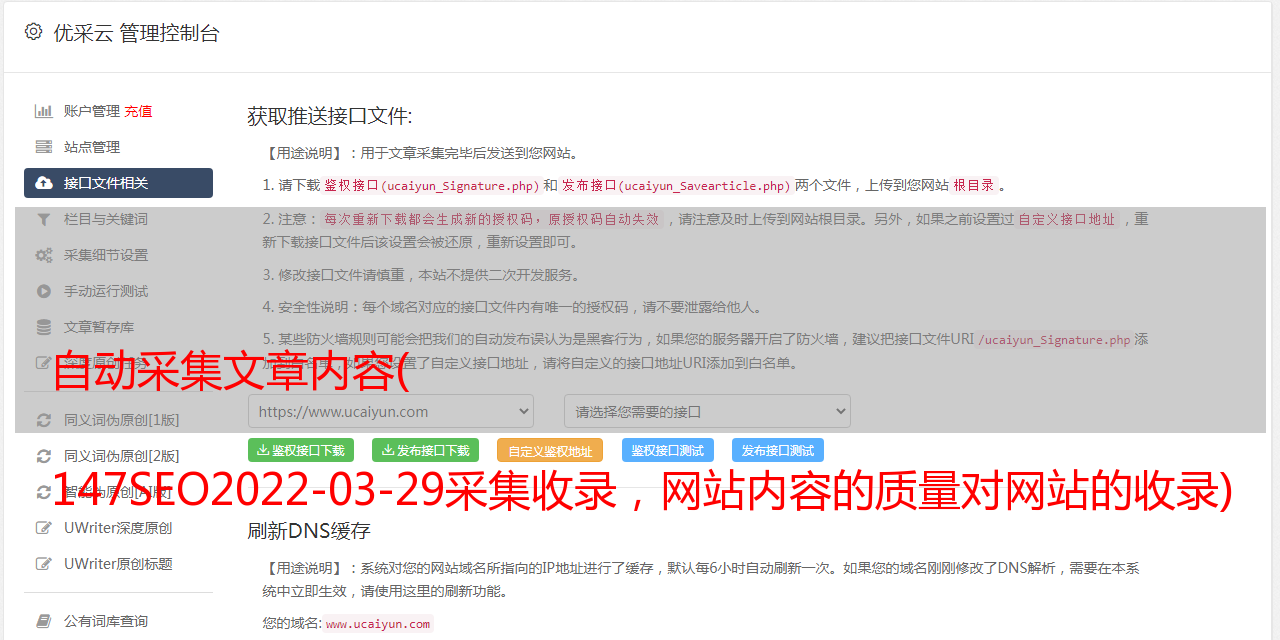The height and width of the screenshot is (640, 1280).
Task: Open 手动运行测试 in the sidebar
Action: point(106,291)
